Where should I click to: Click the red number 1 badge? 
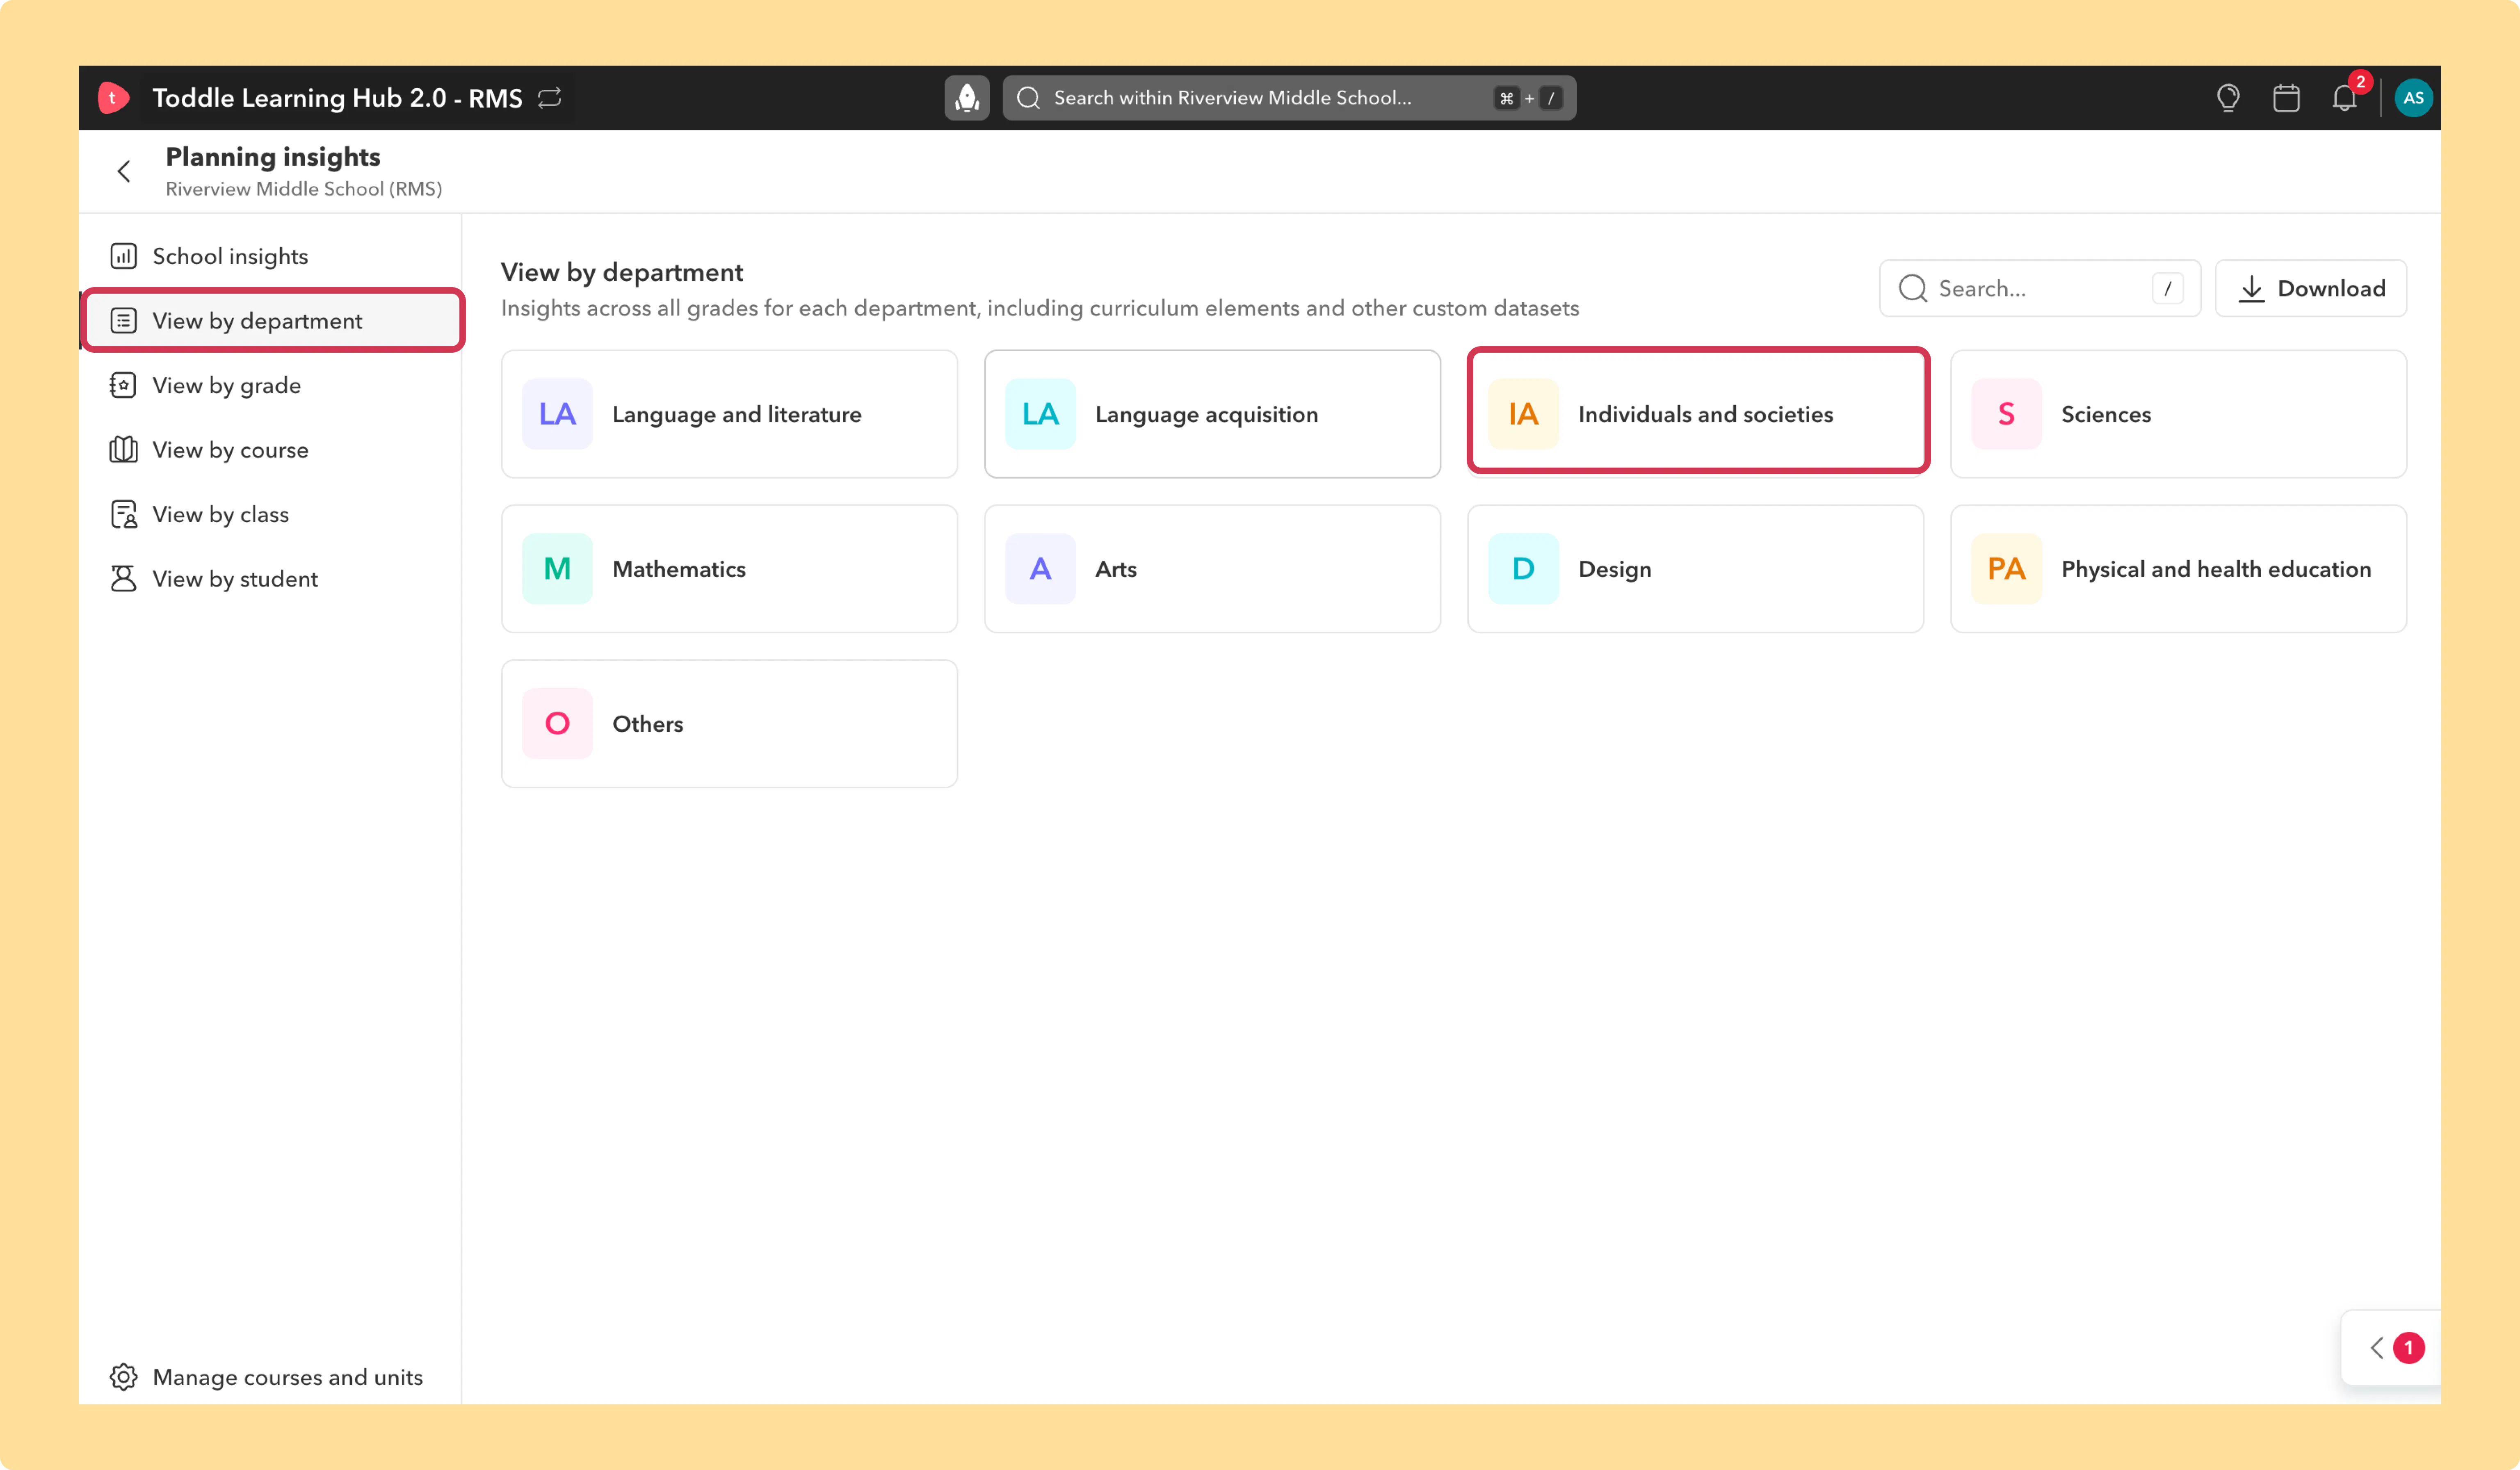click(x=2408, y=1348)
